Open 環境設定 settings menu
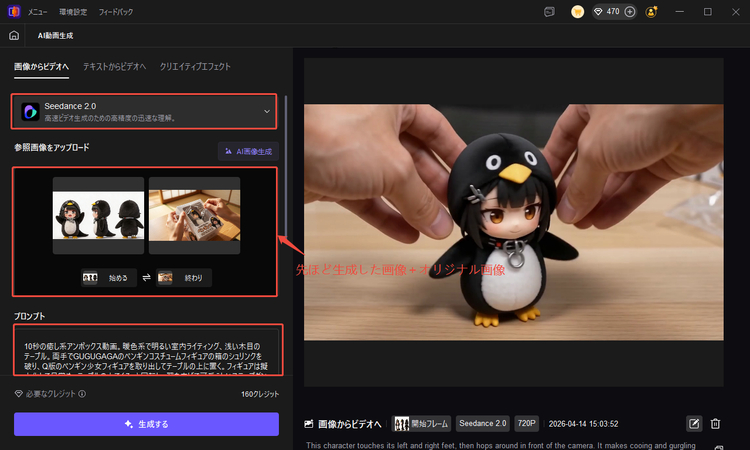750x450 pixels. coord(73,12)
